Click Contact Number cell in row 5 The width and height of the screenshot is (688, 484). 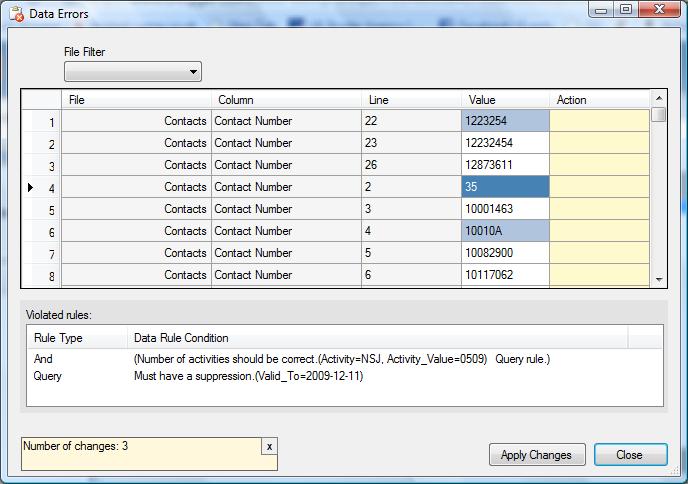pos(287,208)
